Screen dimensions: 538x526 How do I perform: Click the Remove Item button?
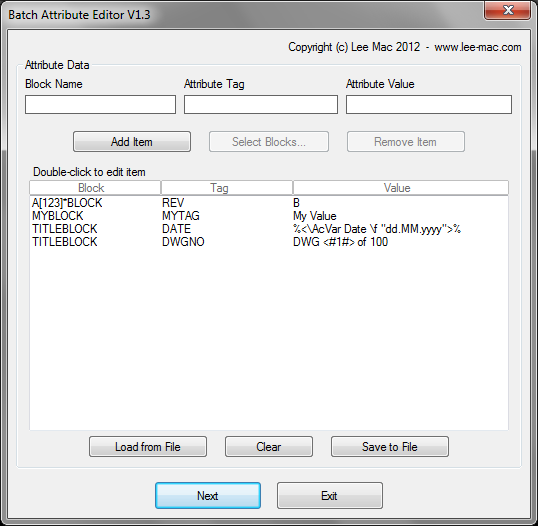(406, 141)
